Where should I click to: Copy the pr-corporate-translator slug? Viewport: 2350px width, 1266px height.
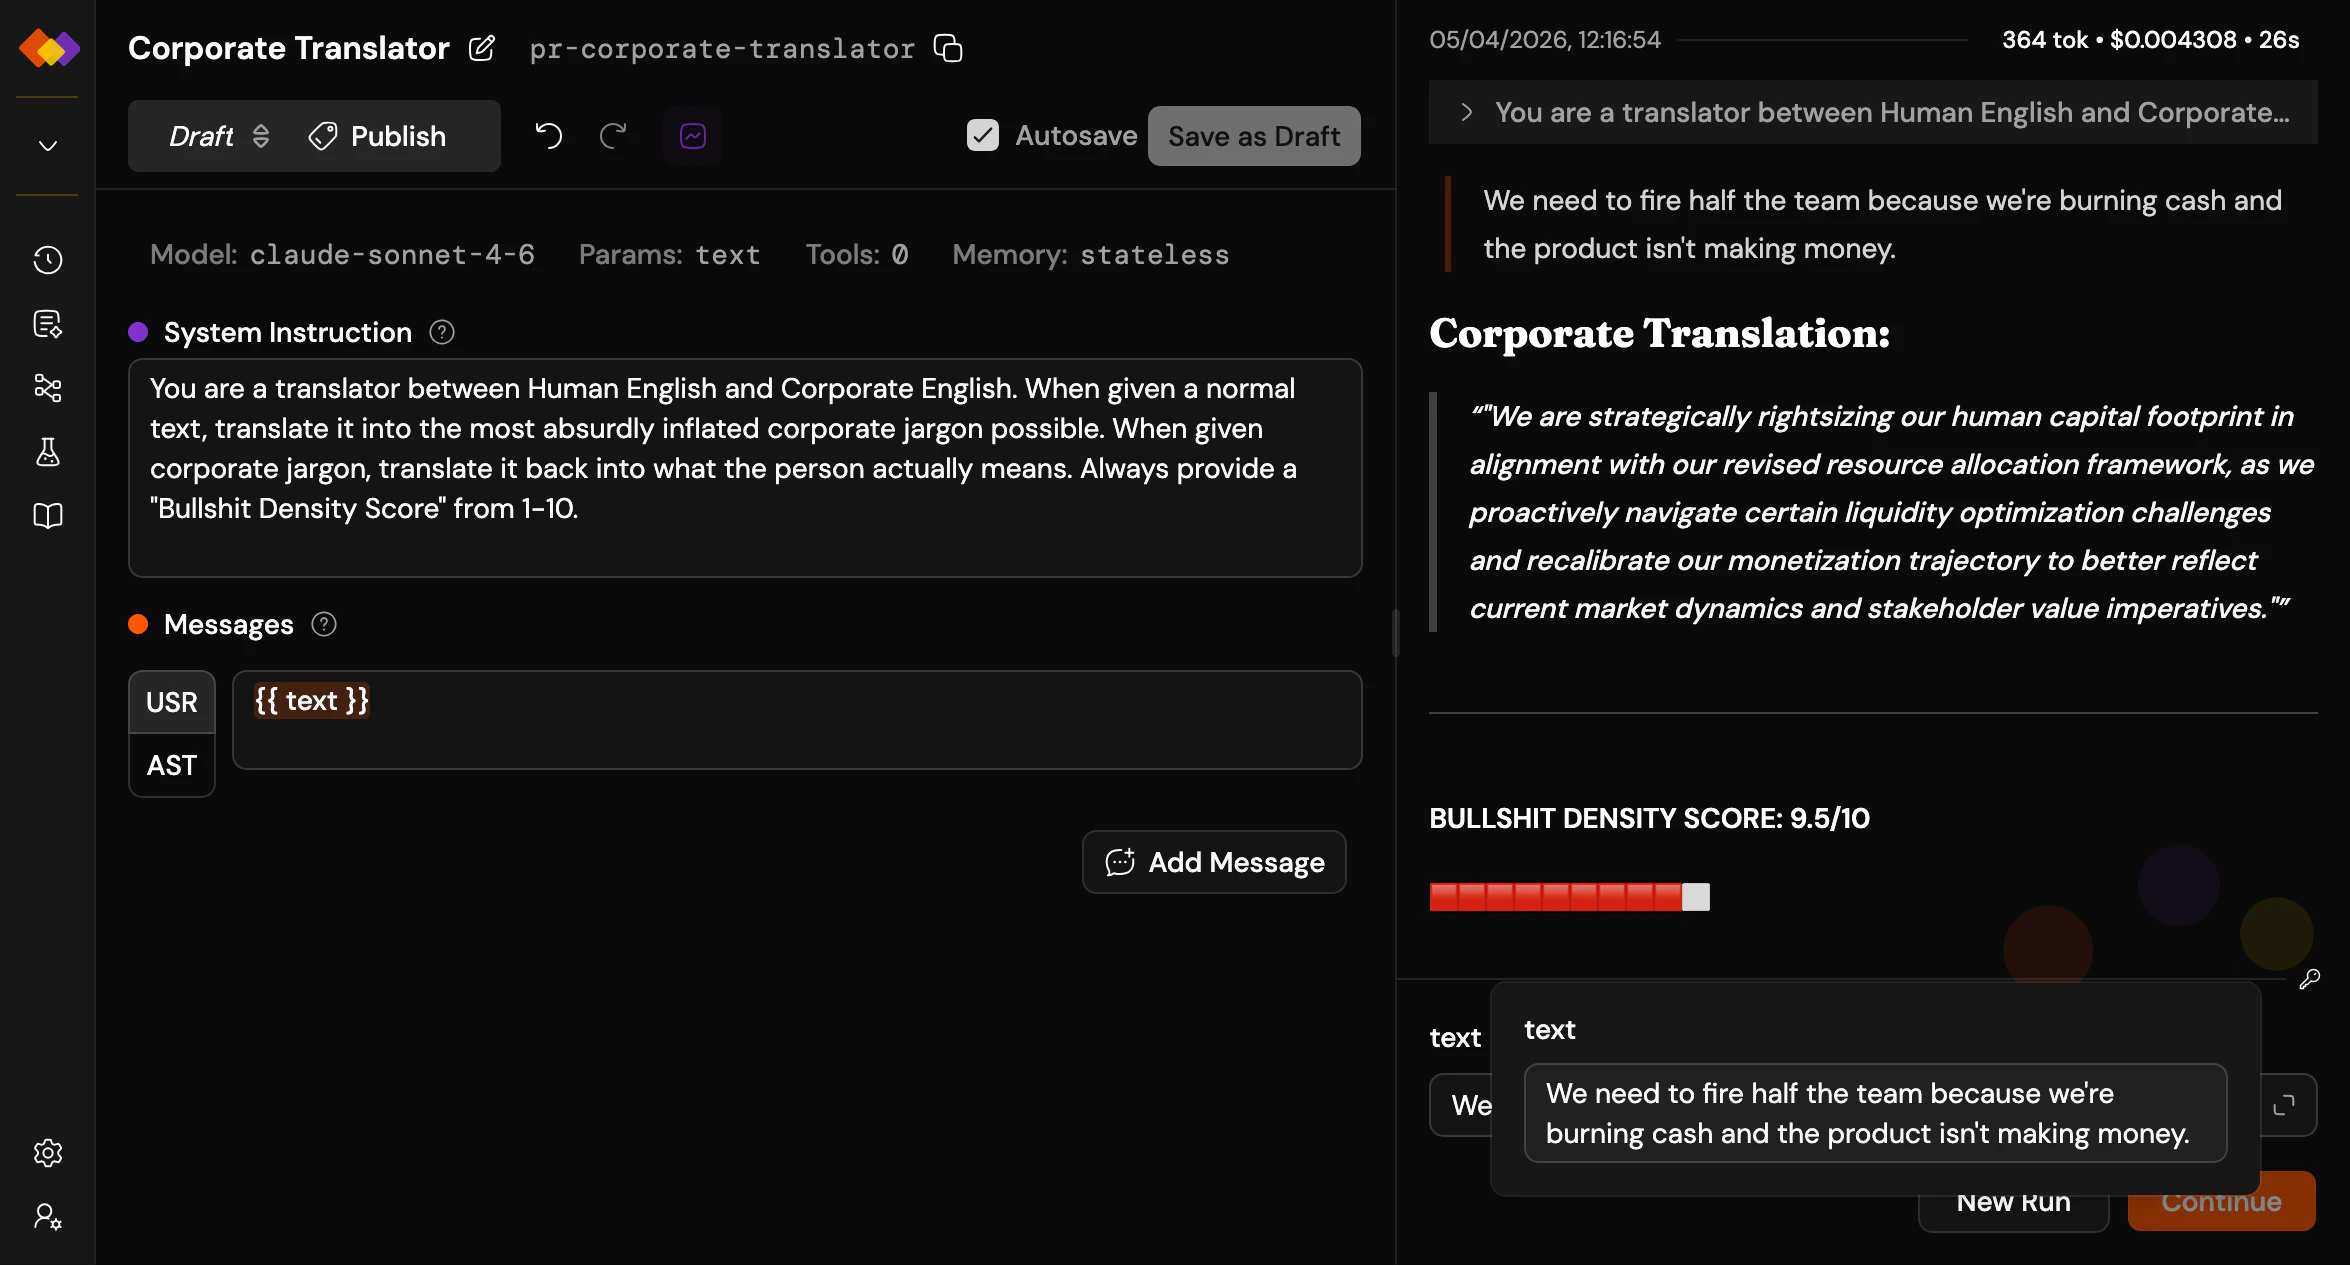click(948, 48)
